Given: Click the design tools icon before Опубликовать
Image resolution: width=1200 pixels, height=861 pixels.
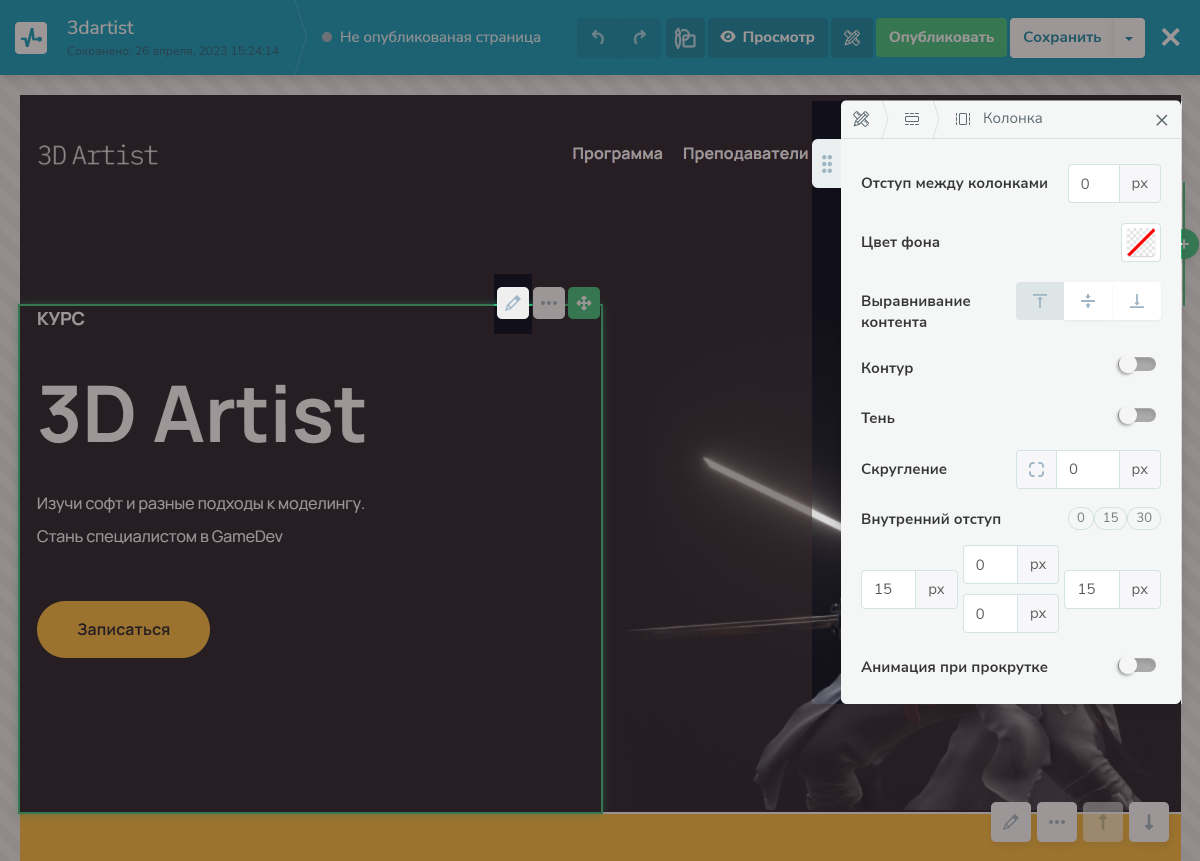Looking at the screenshot, I should pyautogui.click(x=851, y=38).
